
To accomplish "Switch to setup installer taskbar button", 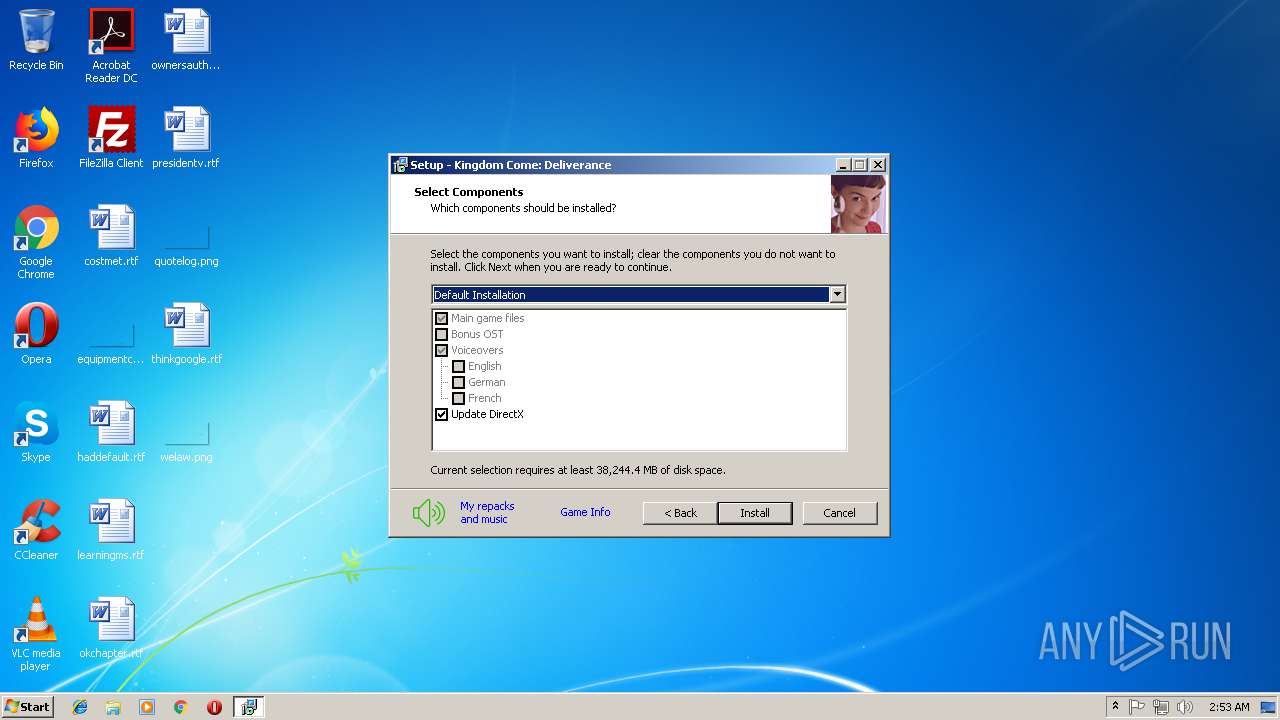I will (249, 707).
